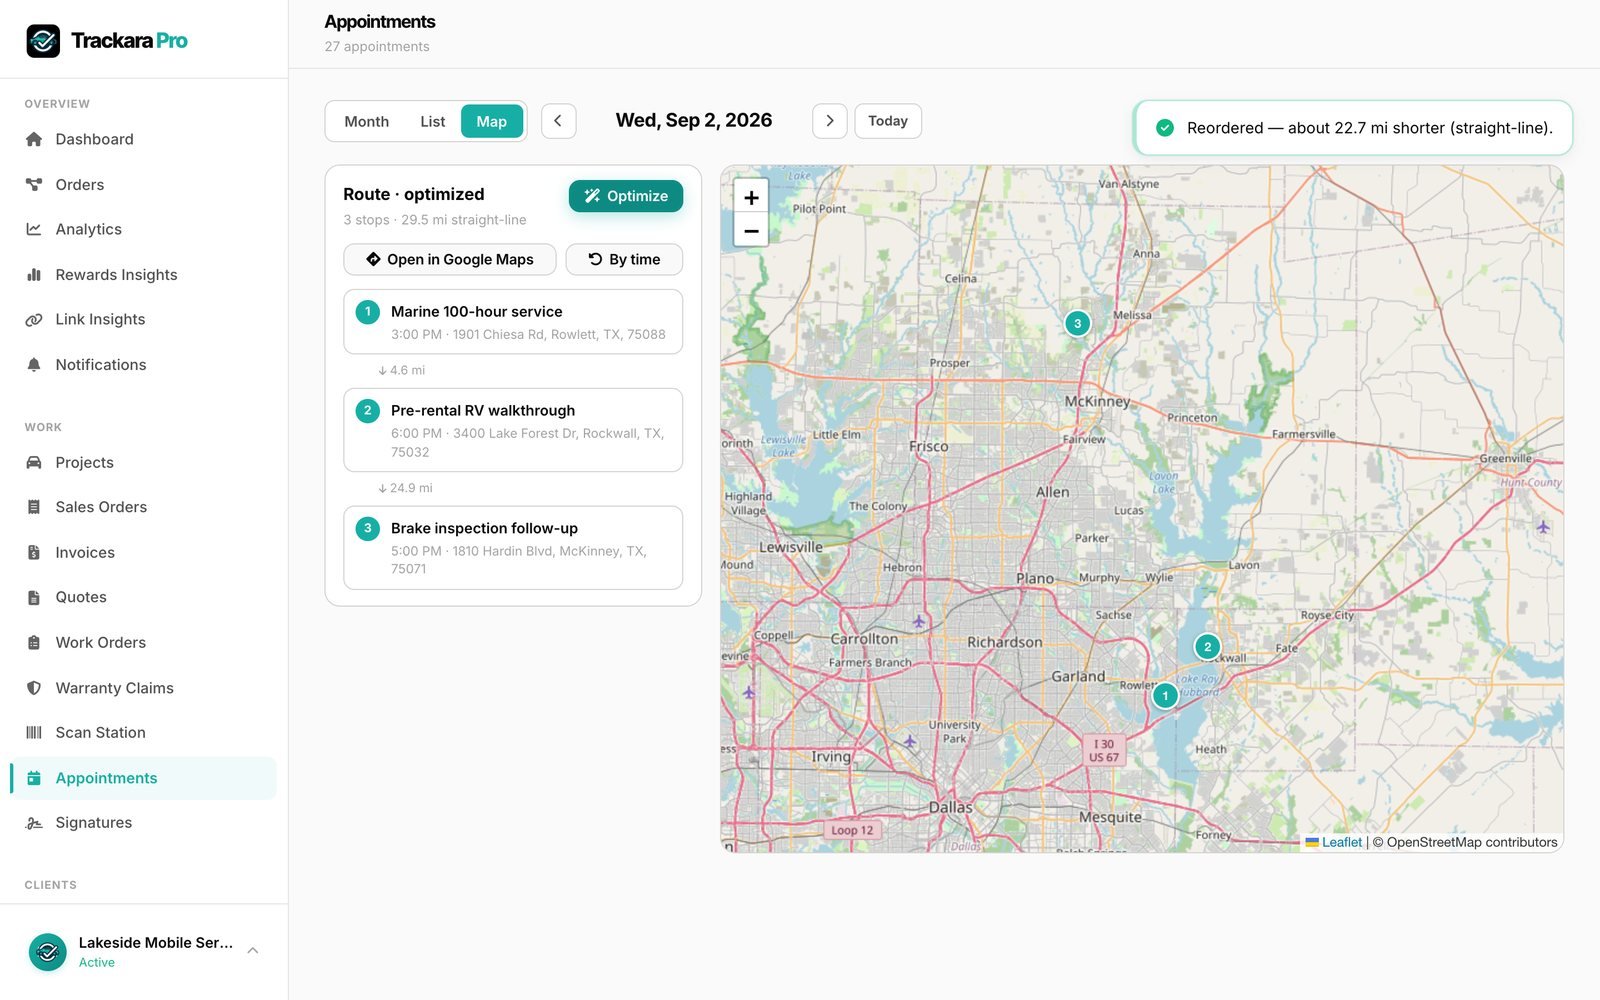This screenshot has height=1000, width=1600.
Task: Reorder stops By time
Action: (x=624, y=259)
